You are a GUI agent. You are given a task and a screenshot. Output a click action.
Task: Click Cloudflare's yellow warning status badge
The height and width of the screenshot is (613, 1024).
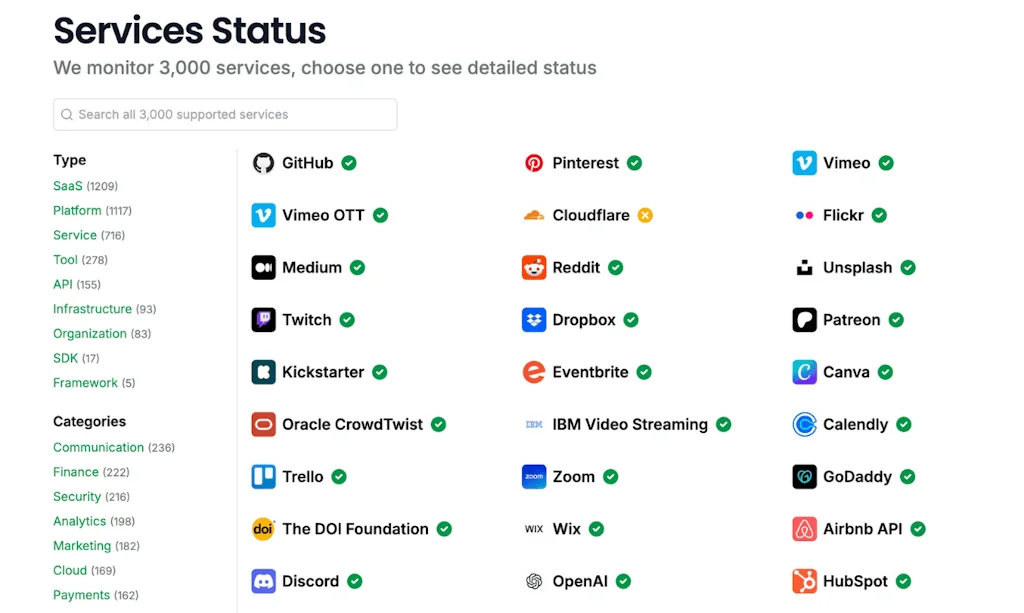645,215
